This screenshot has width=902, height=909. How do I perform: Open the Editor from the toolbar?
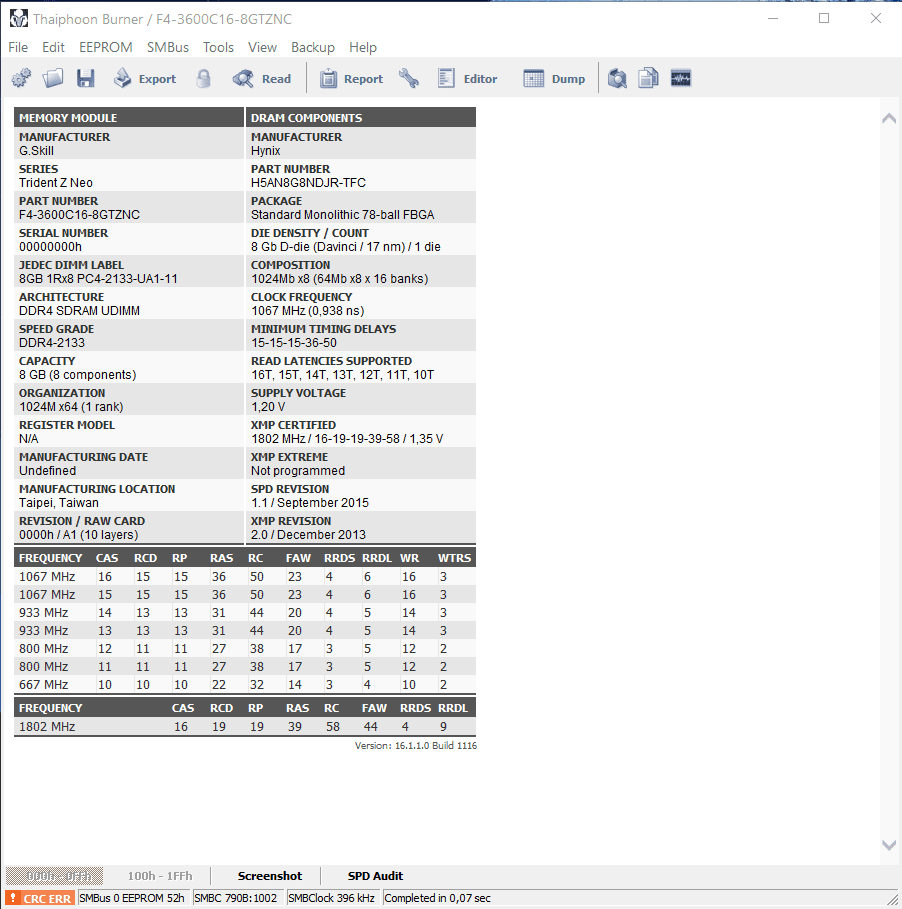click(467, 78)
